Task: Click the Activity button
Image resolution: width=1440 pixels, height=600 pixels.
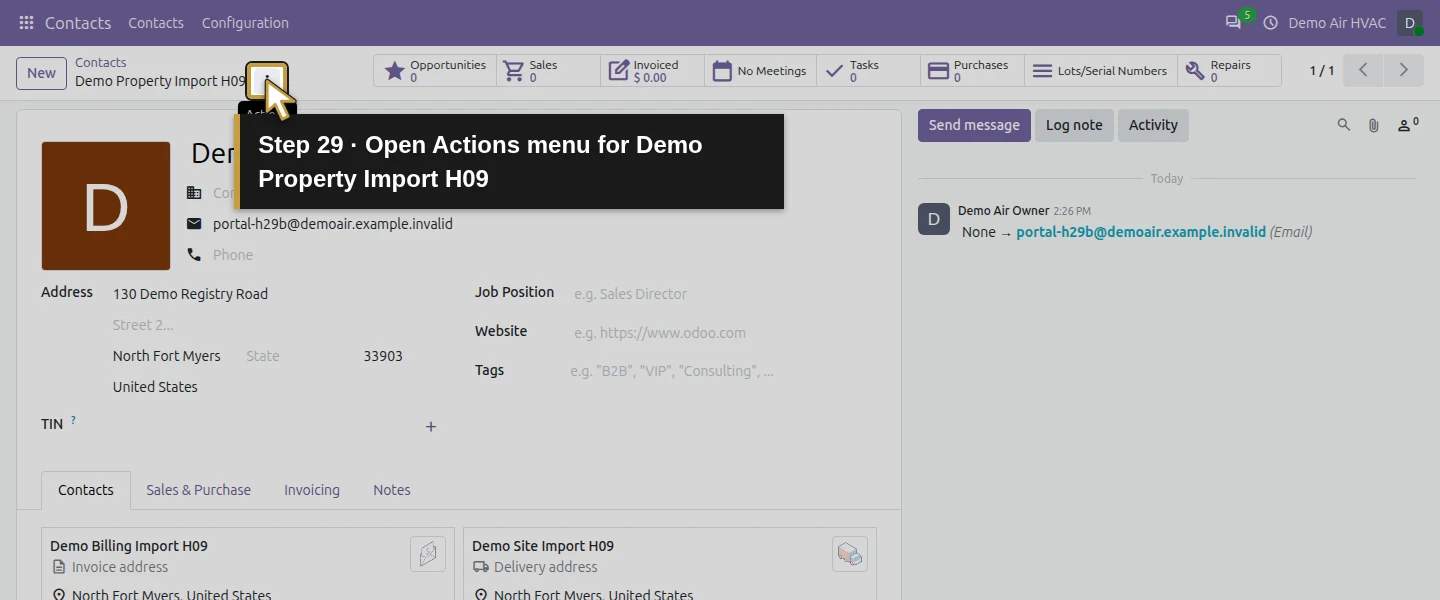Action: click(x=1153, y=125)
